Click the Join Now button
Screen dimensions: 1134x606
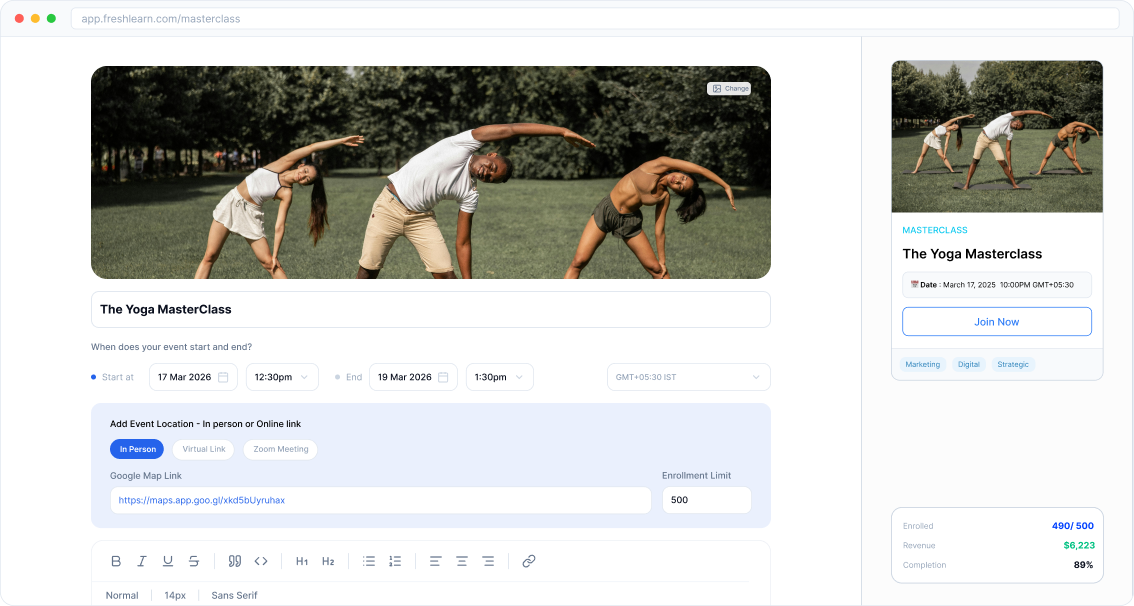[x=996, y=322]
